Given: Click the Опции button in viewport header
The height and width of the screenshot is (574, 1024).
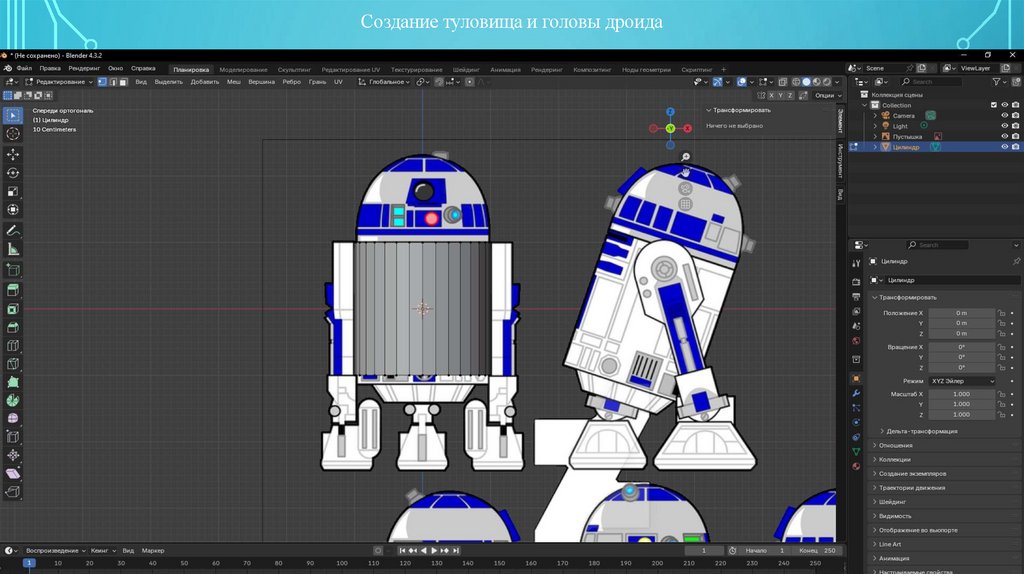Looking at the screenshot, I should click(825, 95).
